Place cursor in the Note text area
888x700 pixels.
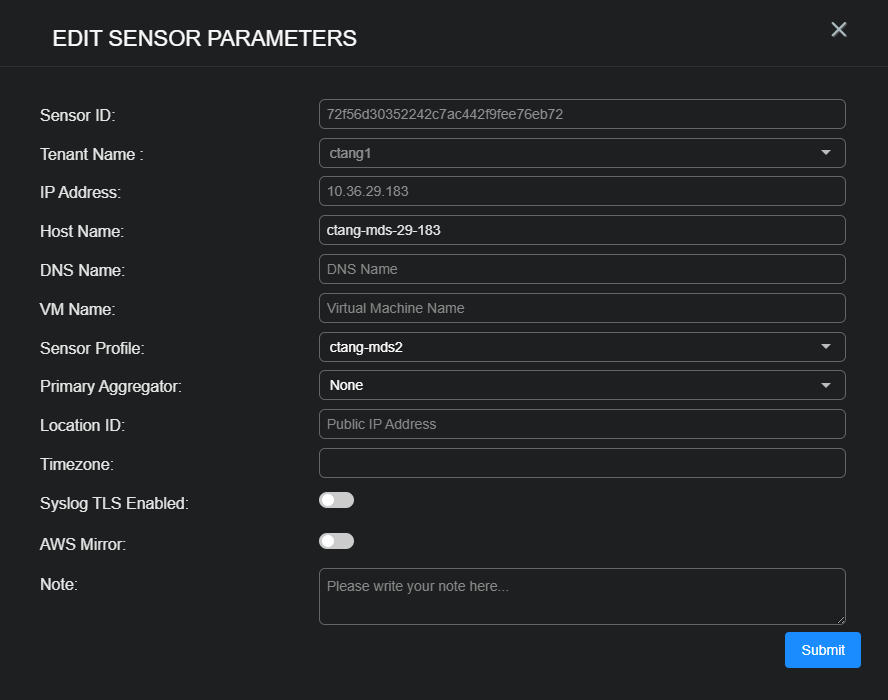582,594
